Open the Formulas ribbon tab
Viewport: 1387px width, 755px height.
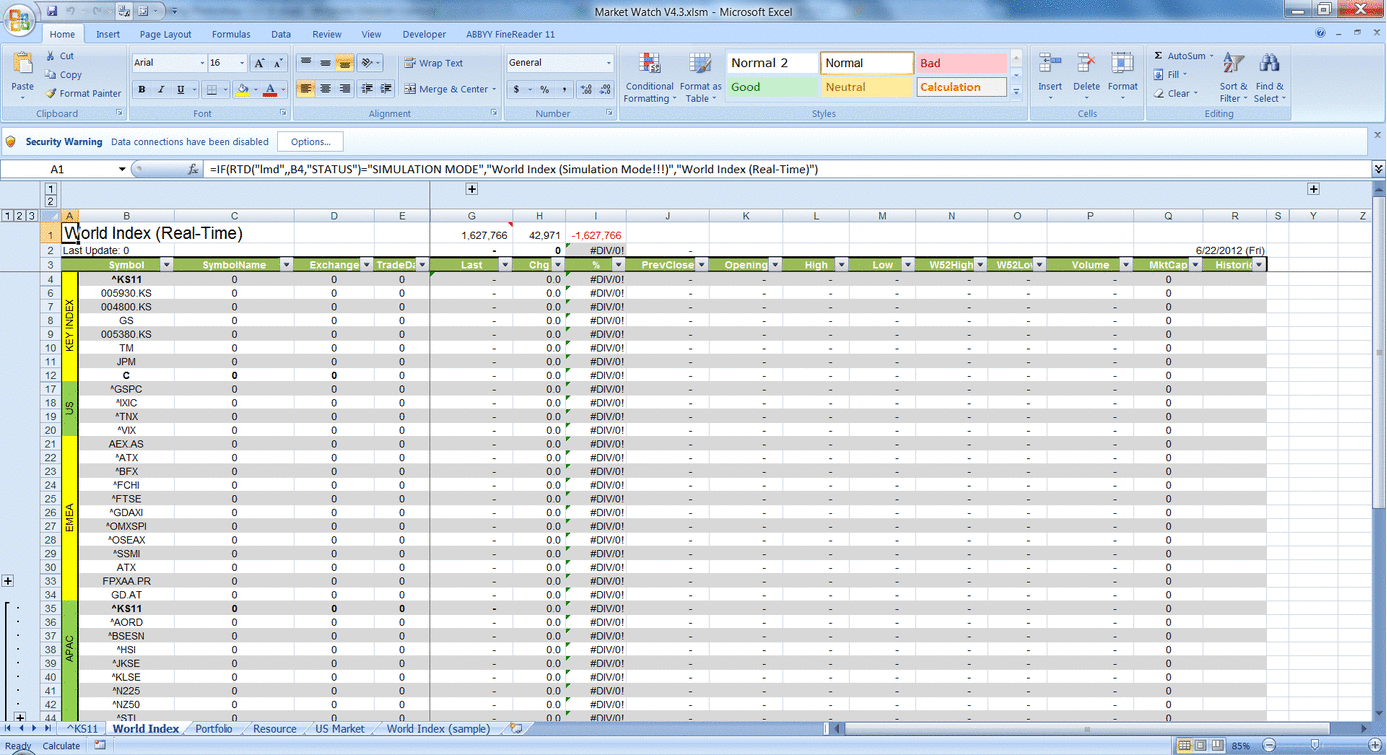pyautogui.click(x=231, y=34)
